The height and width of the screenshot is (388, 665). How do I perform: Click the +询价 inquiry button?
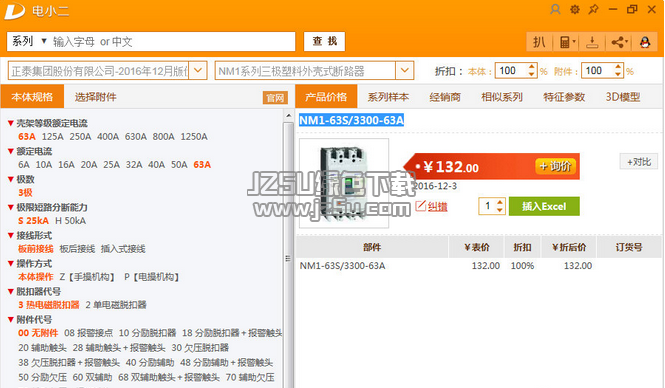click(x=556, y=166)
